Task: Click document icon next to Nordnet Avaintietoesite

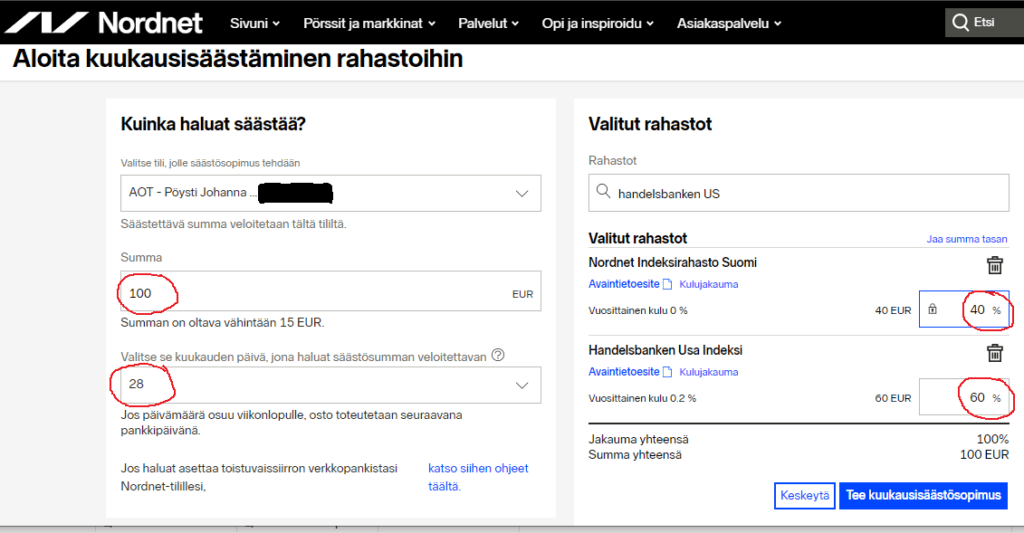Action: click(667, 284)
